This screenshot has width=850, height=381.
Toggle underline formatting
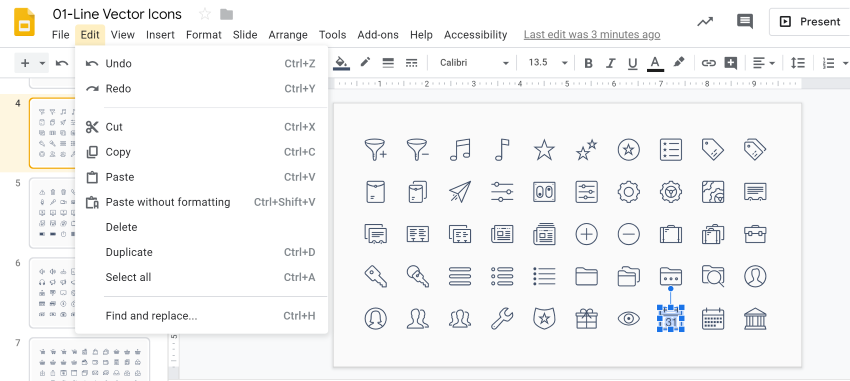(x=633, y=63)
